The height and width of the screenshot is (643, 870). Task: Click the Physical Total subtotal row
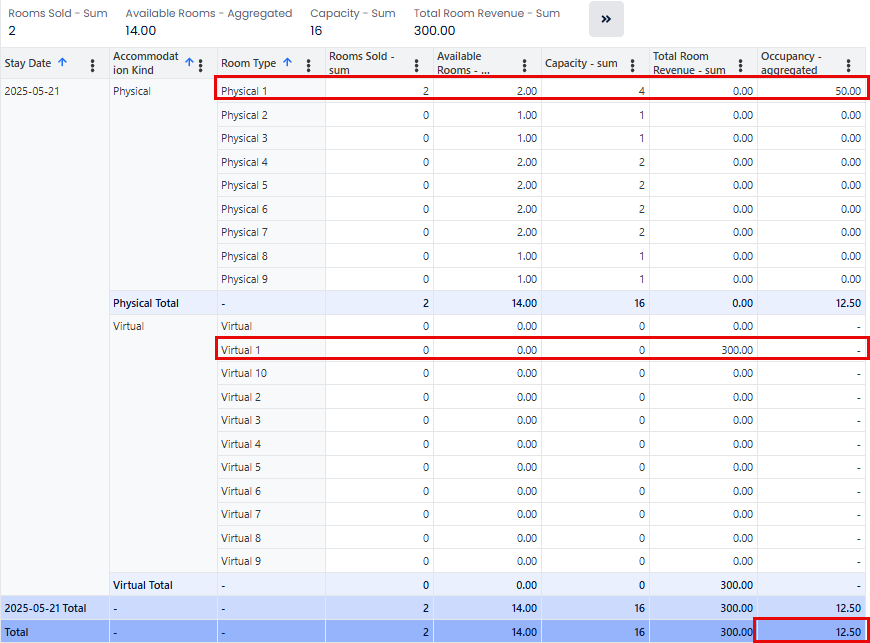point(146,303)
